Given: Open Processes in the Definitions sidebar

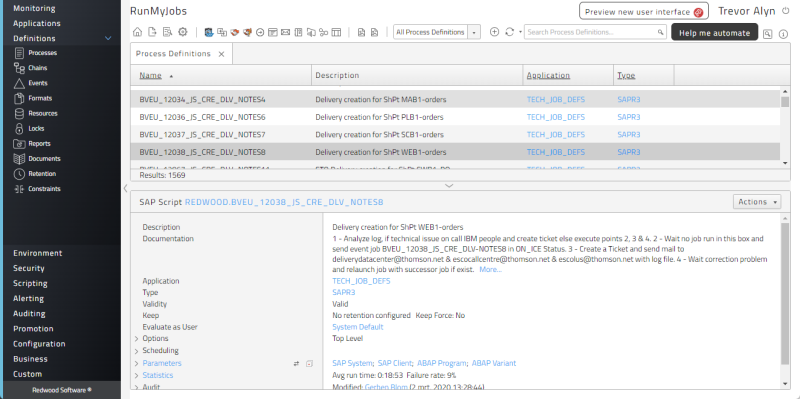Looking at the screenshot, I should pos(42,53).
